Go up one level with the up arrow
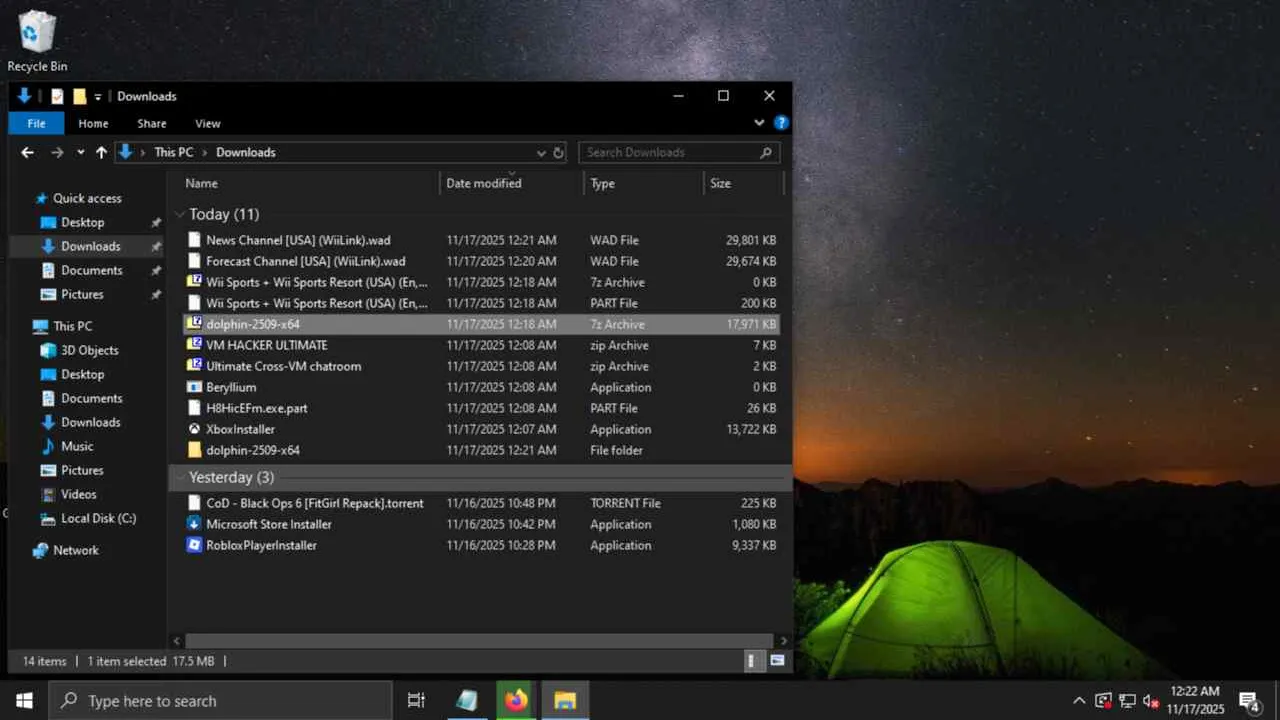 [x=101, y=152]
